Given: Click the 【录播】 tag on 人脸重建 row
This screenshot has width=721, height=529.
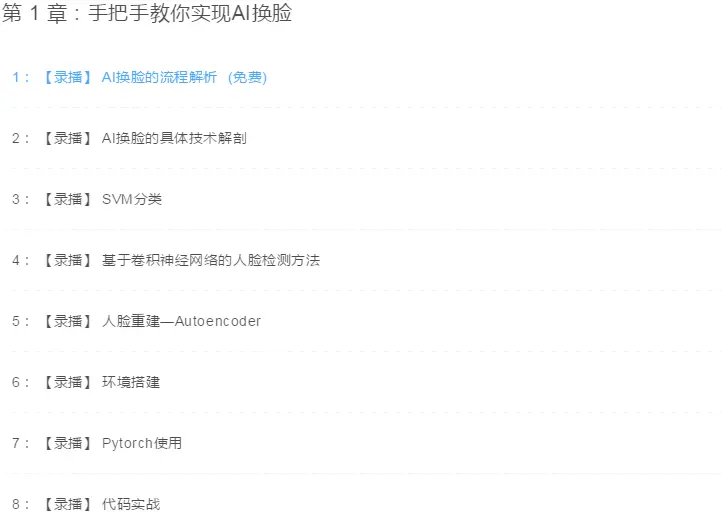Looking at the screenshot, I should pyautogui.click(x=68, y=321).
